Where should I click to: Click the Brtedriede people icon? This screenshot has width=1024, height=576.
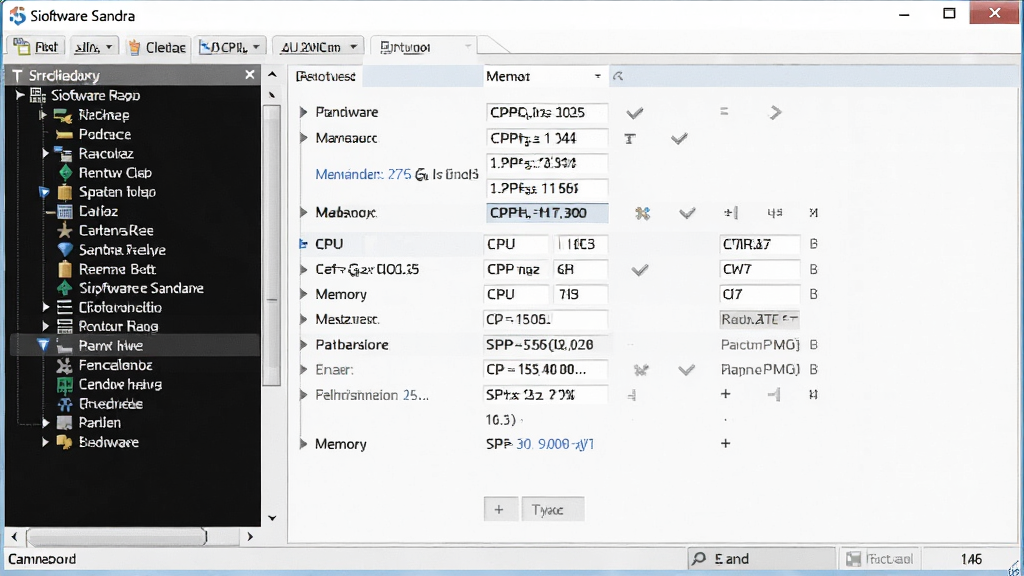click(65, 404)
